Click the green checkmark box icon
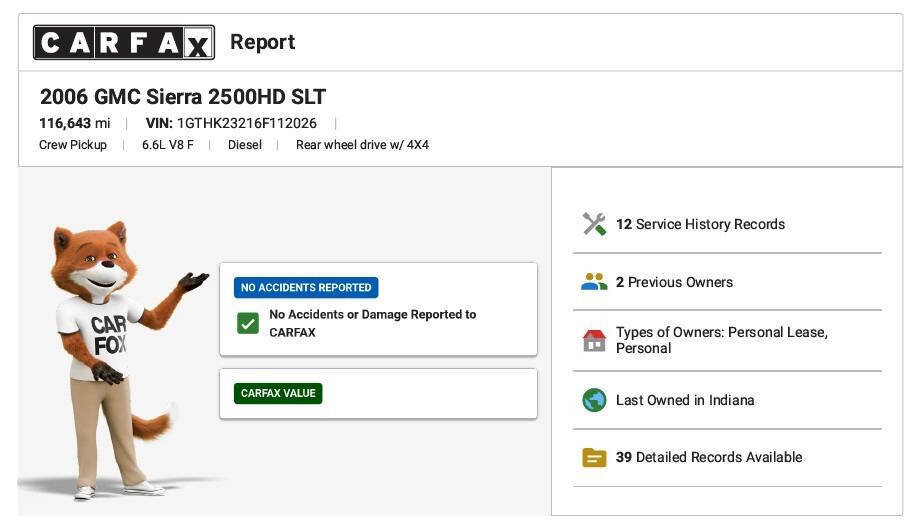This screenshot has width=907, height=523. pos(248,323)
